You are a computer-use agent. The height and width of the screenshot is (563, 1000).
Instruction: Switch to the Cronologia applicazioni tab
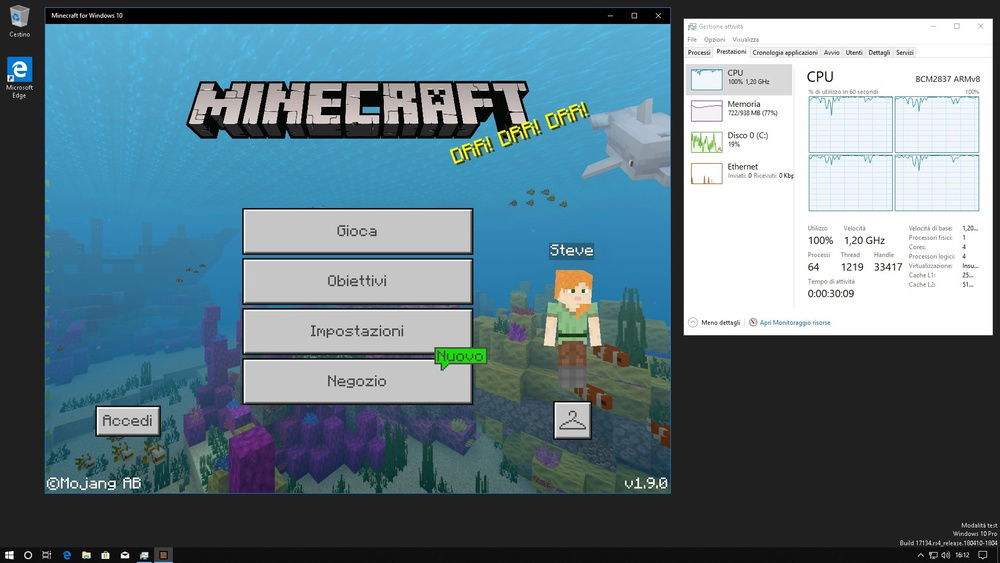tap(785, 52)
